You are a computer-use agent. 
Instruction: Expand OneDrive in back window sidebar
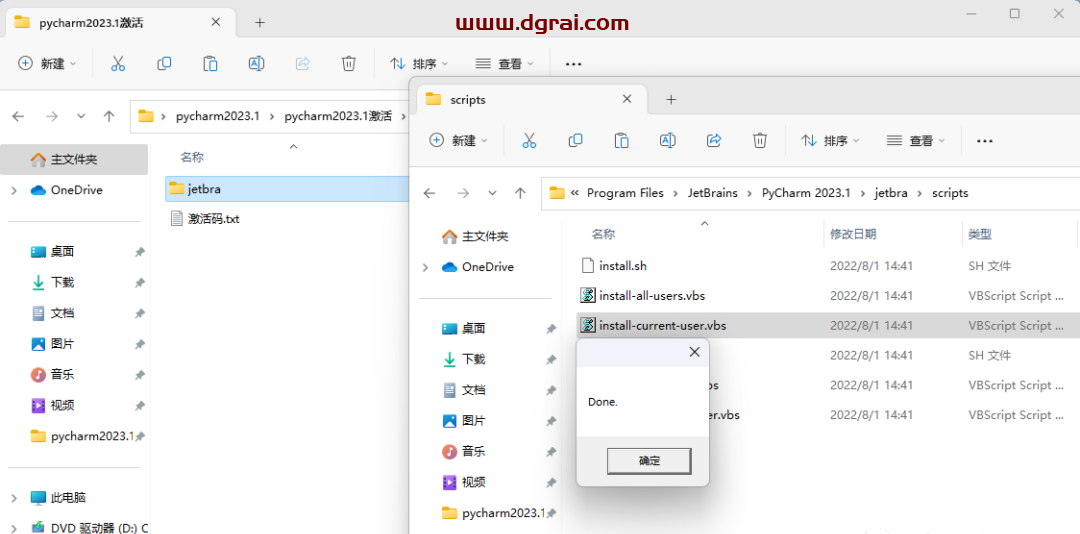click(x=14, y=190)
